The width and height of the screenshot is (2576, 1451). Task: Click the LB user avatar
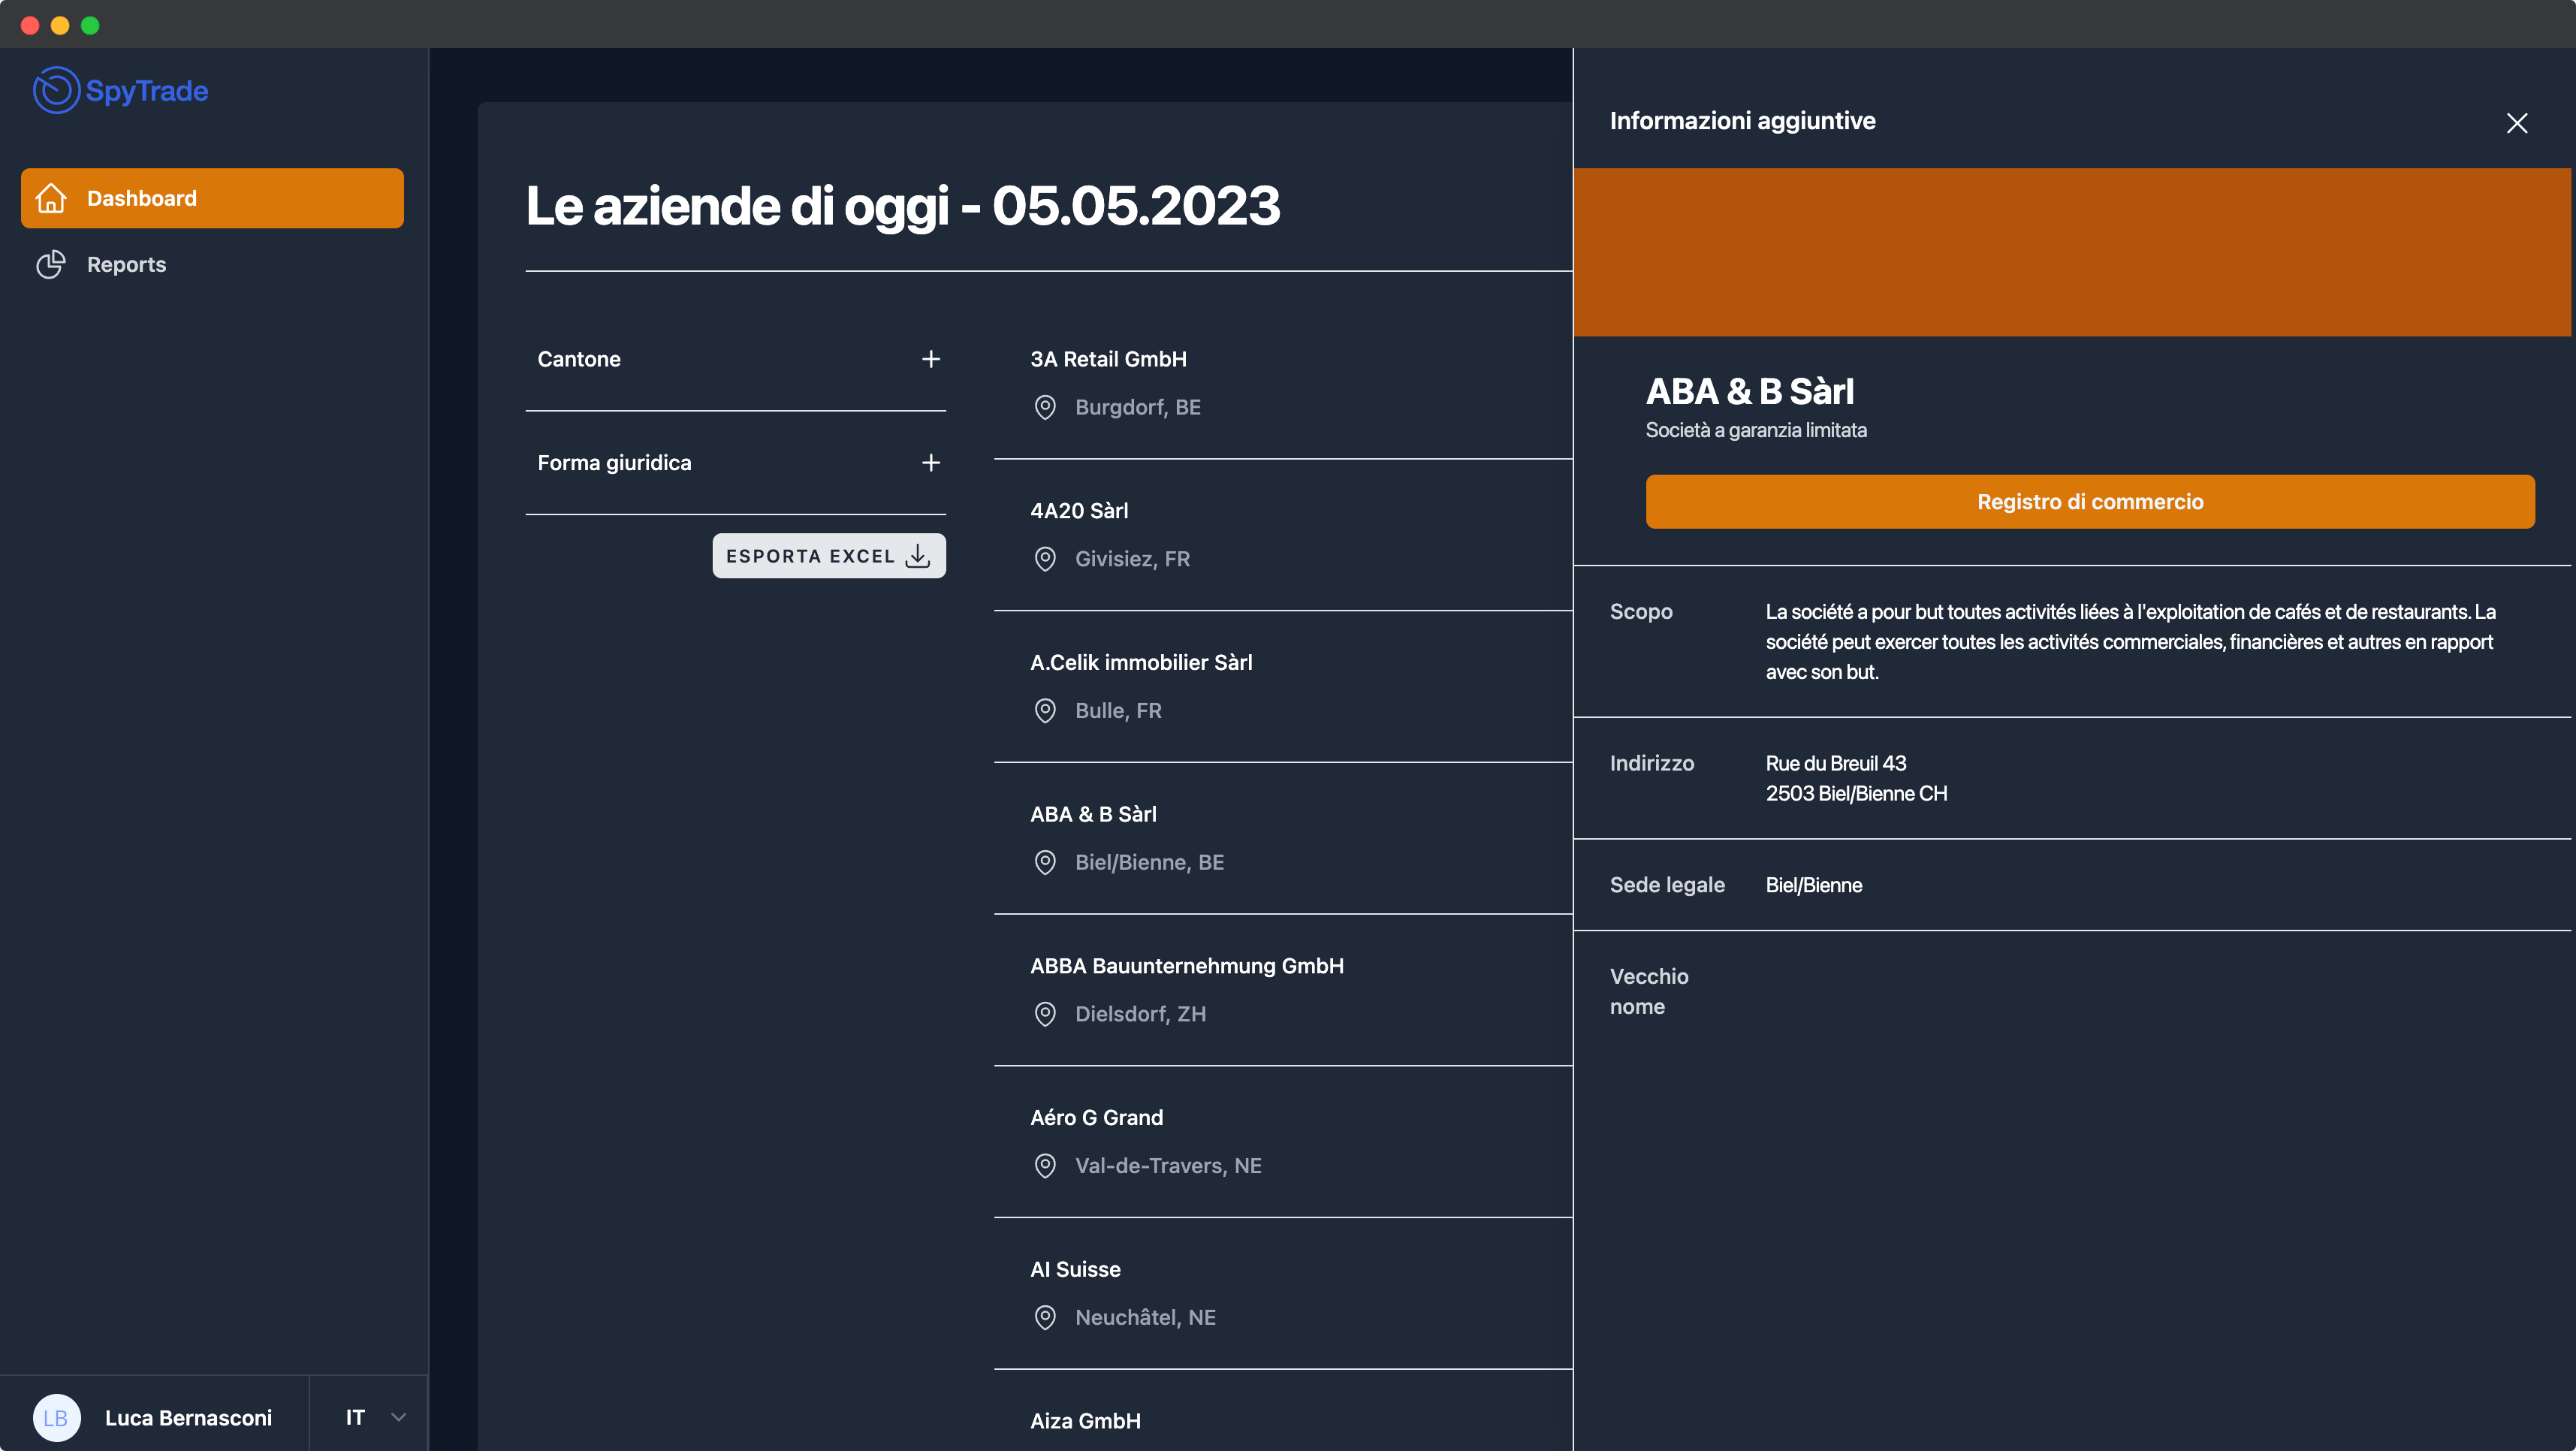pyautogui.click(x=56, y=1417)
